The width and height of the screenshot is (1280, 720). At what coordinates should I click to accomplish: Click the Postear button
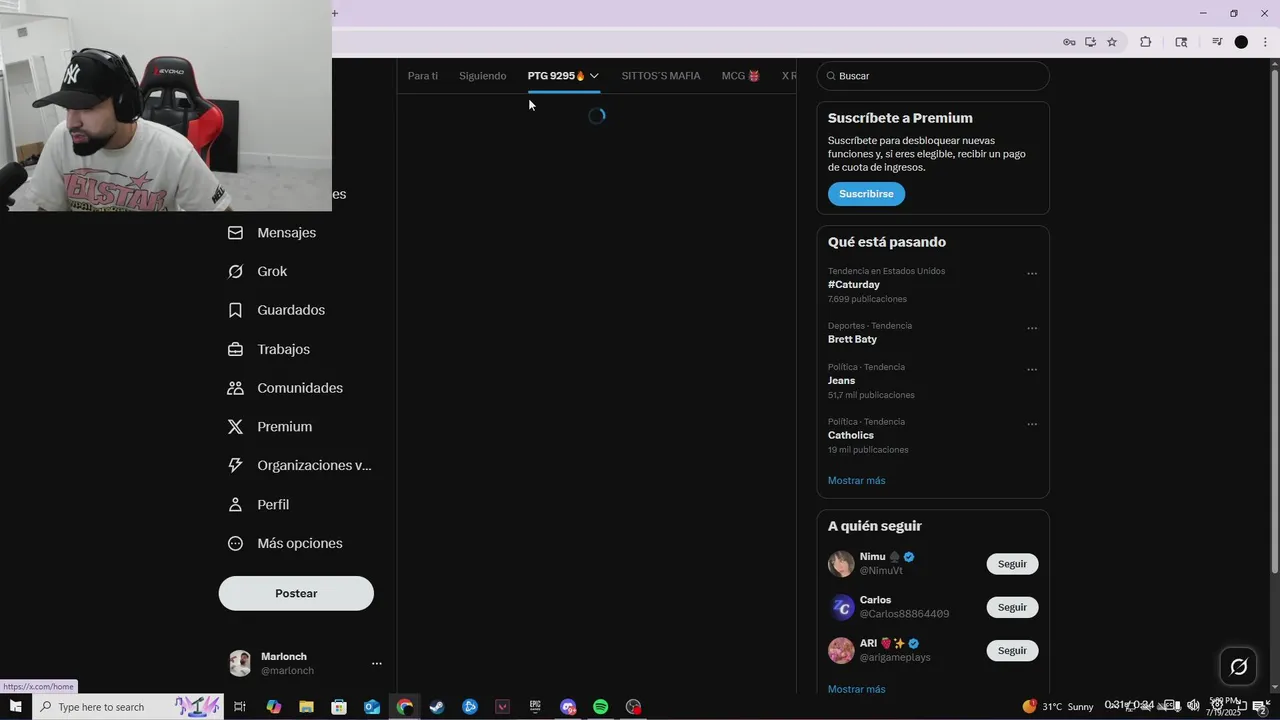pyautogui.click(x=296, y=593)
